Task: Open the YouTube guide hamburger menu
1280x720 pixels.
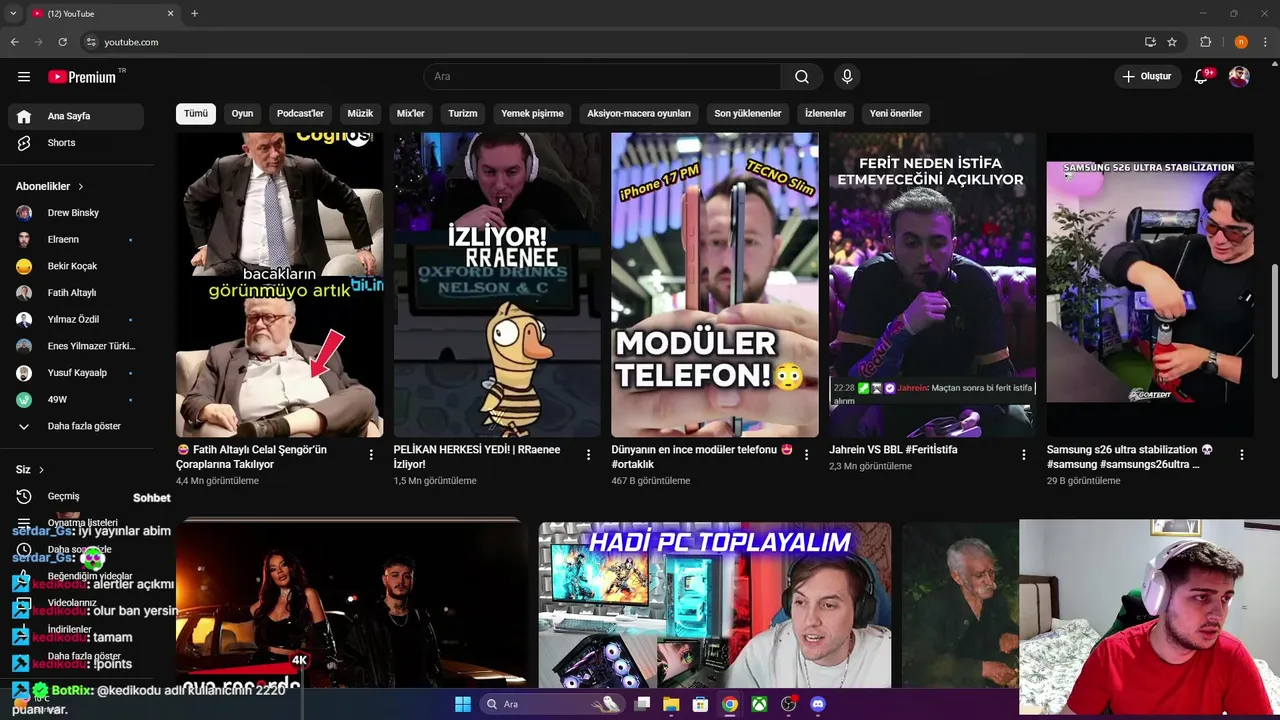Action: [24, 77]
